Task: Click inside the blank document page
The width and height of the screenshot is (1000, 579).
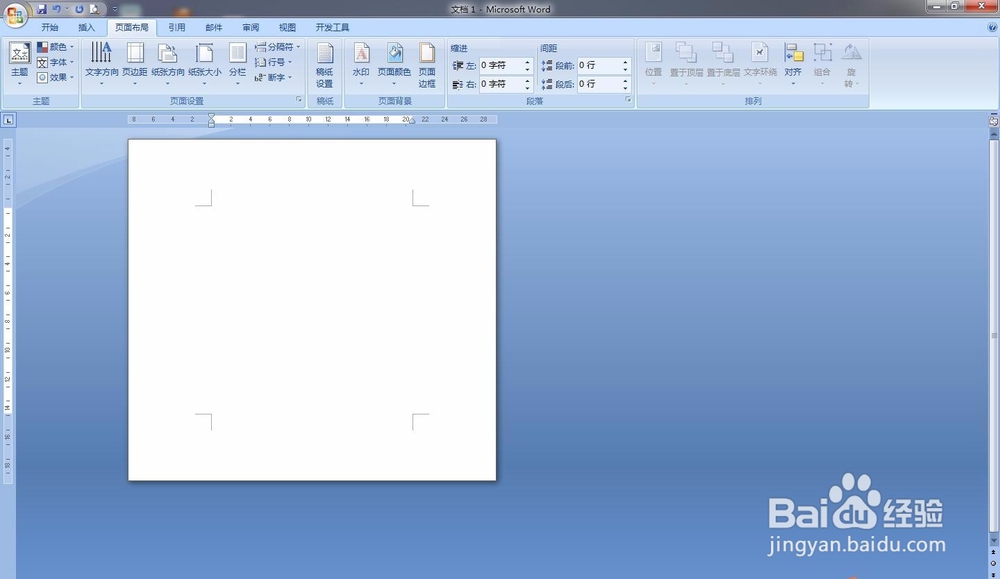Action: pyautogui.click(x=312, y=310)
